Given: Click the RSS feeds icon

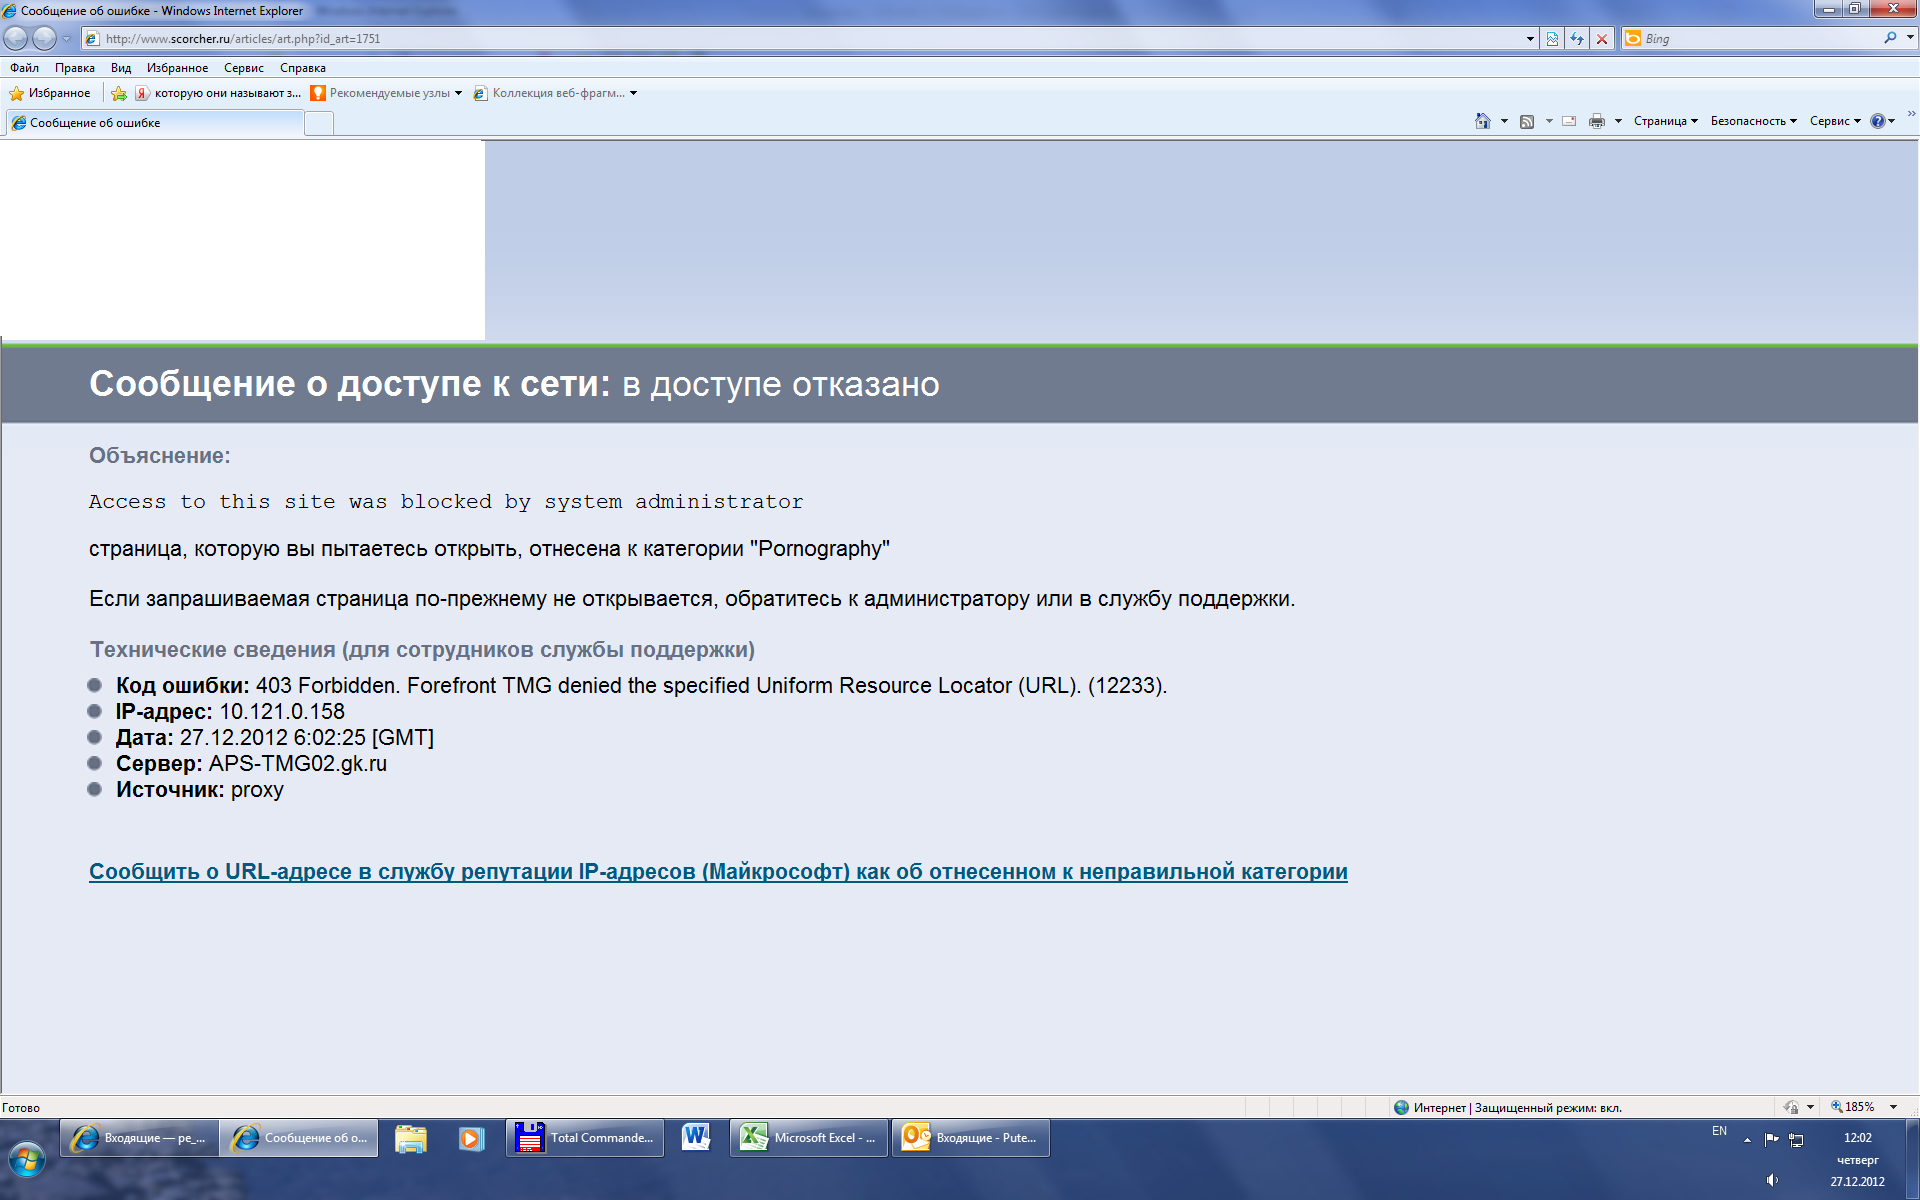Looking at the screenshot, I should coord(1527,121).
